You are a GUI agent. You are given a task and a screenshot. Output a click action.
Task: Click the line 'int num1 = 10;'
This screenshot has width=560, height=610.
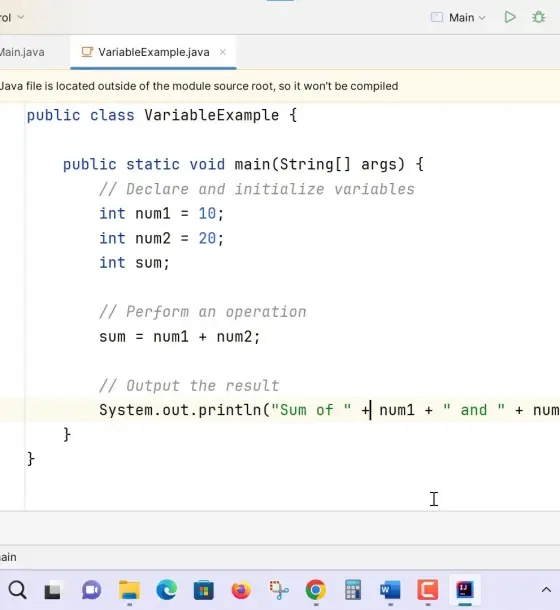click(162, 214)
